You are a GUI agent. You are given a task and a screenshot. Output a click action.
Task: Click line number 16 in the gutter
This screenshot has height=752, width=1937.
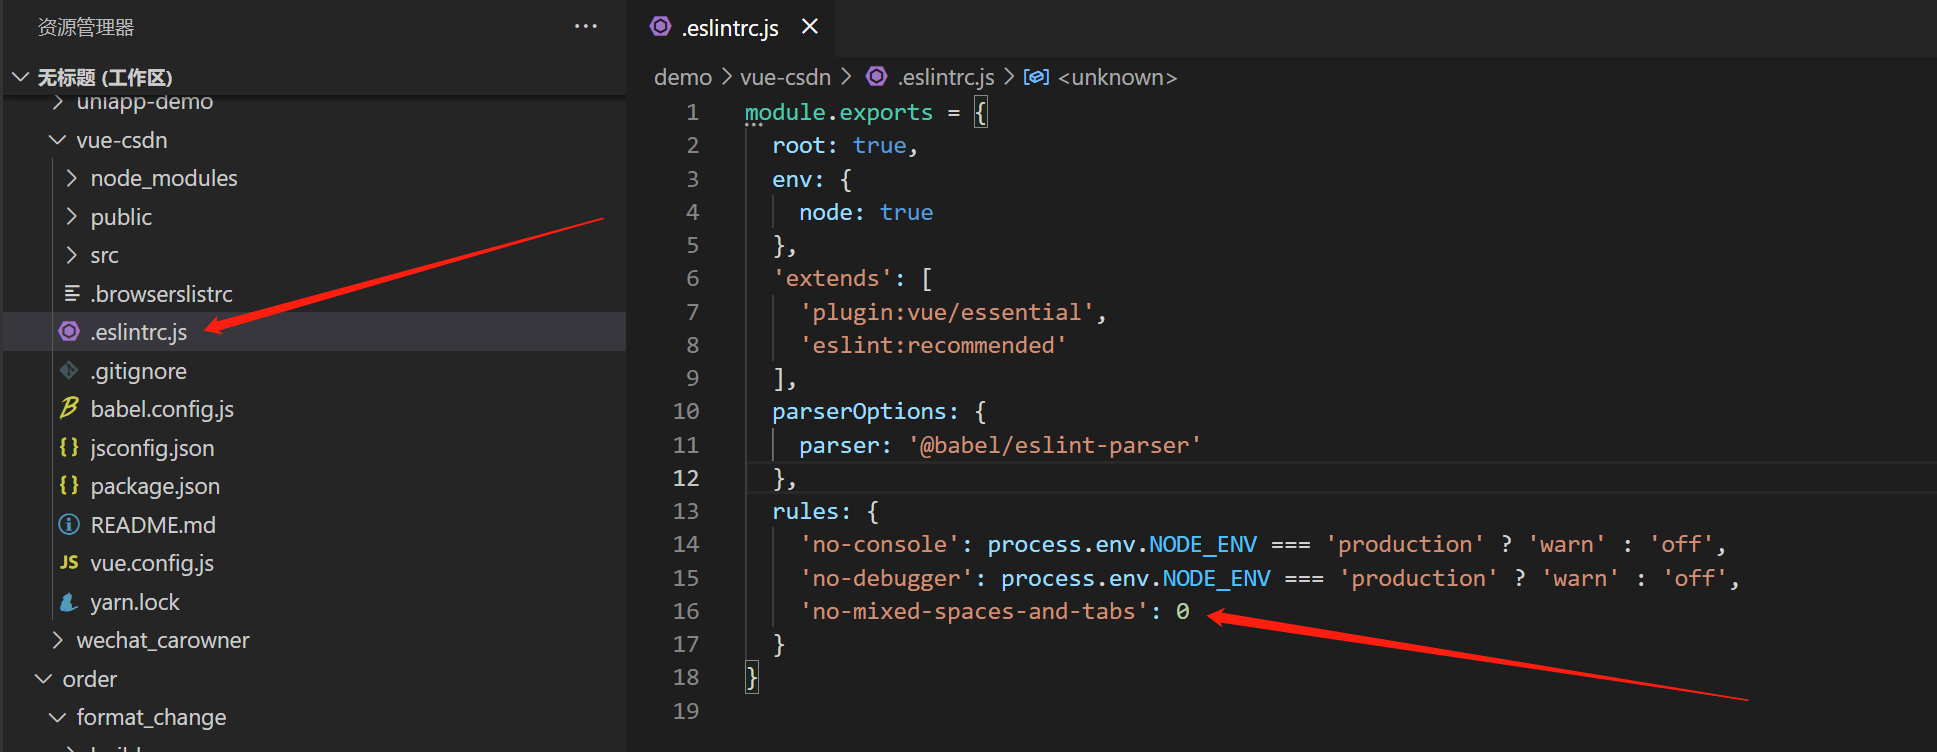tap(686, 611)
